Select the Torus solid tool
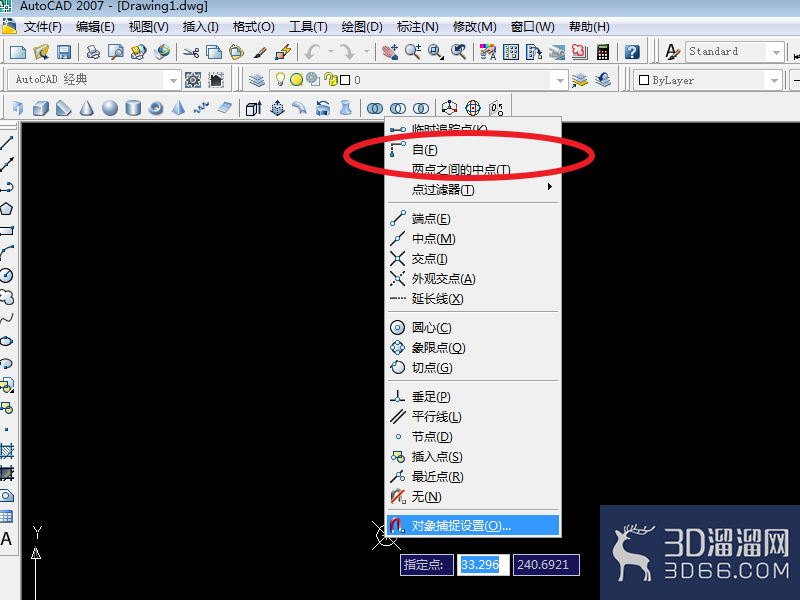This screenshot has height=600, width=800. pos(156,108)
